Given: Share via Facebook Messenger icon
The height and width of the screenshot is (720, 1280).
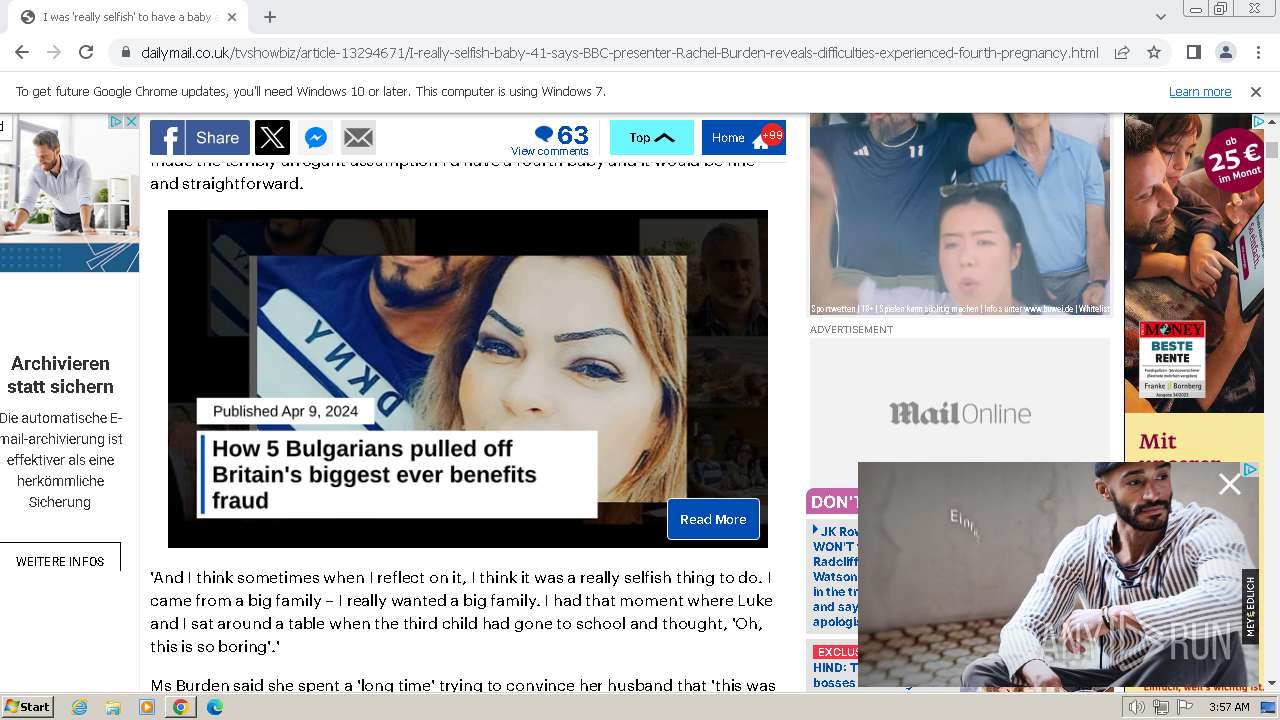Looking at the screenshot, I should (x=315, y=138).
